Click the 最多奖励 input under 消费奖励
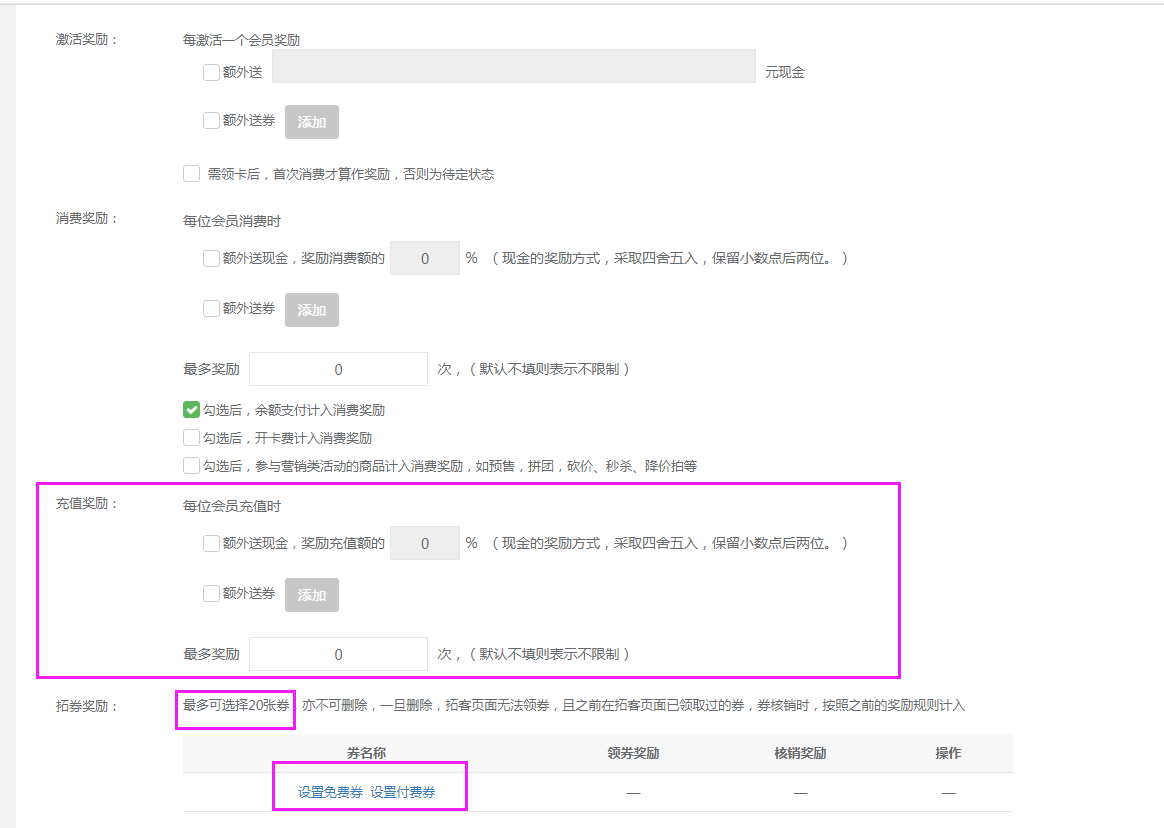The image size is (1164, 828). (338, 368)
